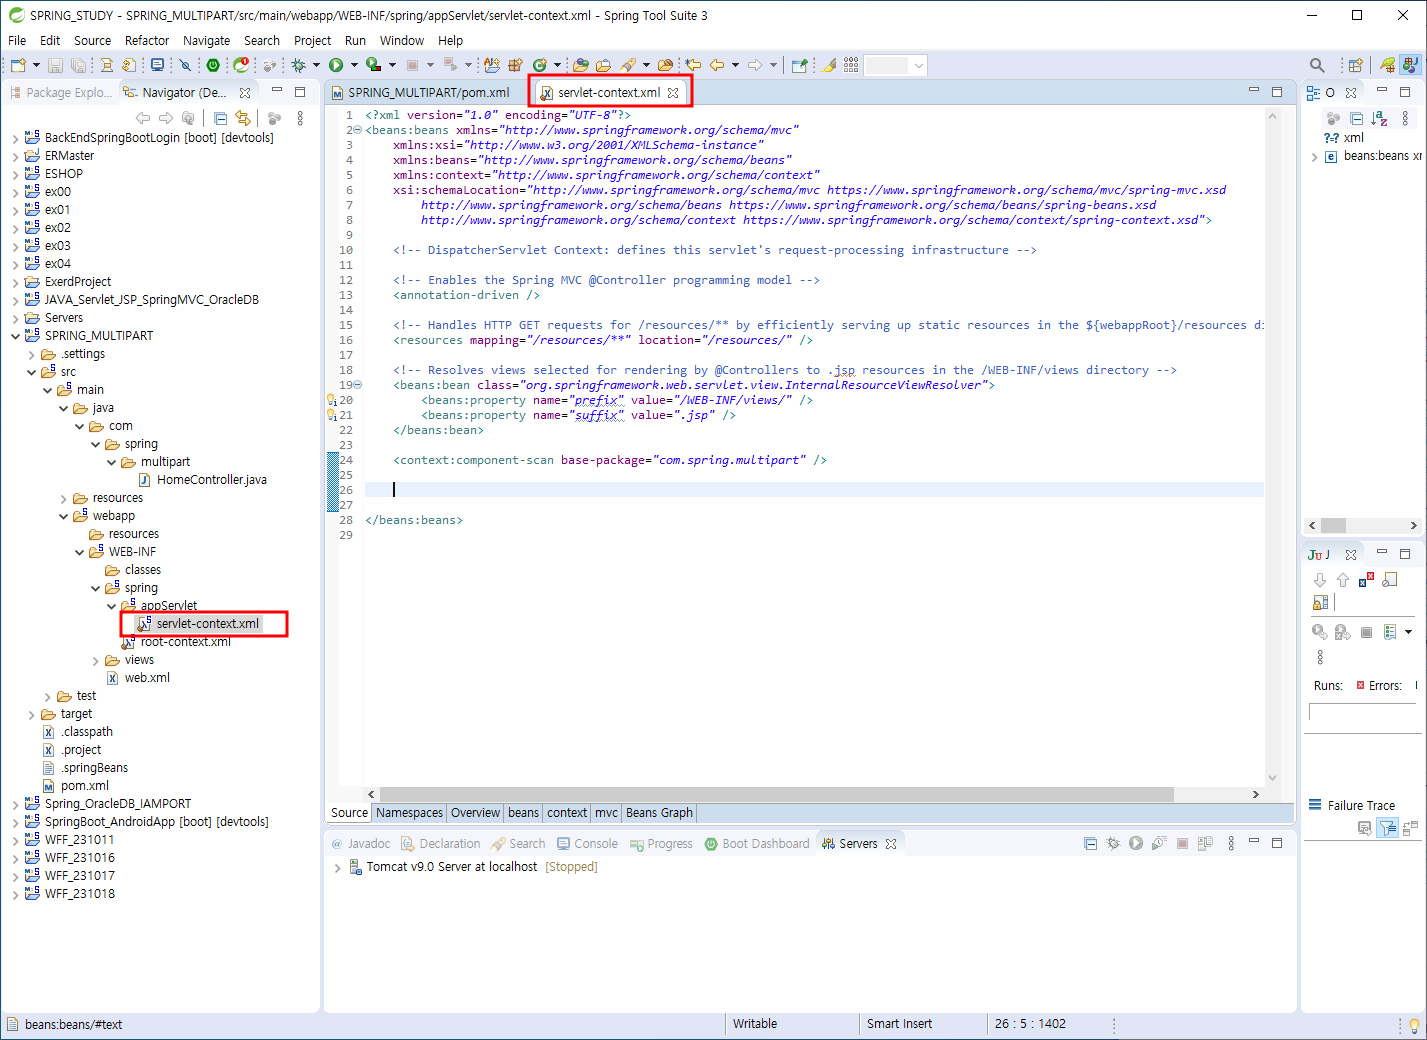Open the Refactor menu
This screenshot has height=1040, width=1427.
[147, 41]
